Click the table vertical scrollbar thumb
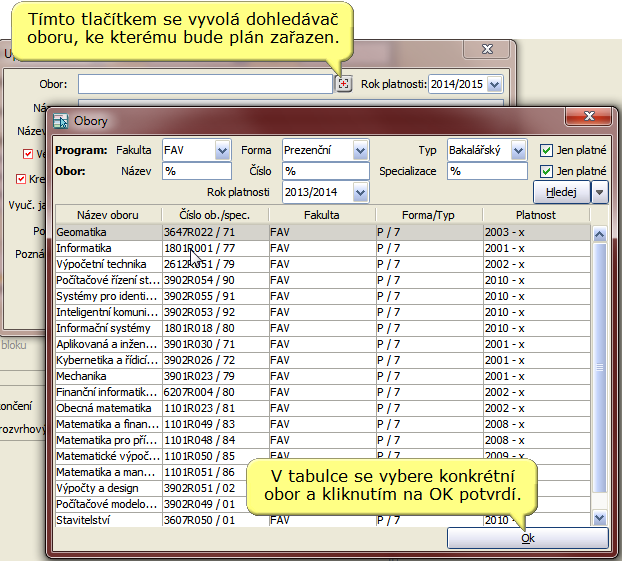 coord(599,367)
